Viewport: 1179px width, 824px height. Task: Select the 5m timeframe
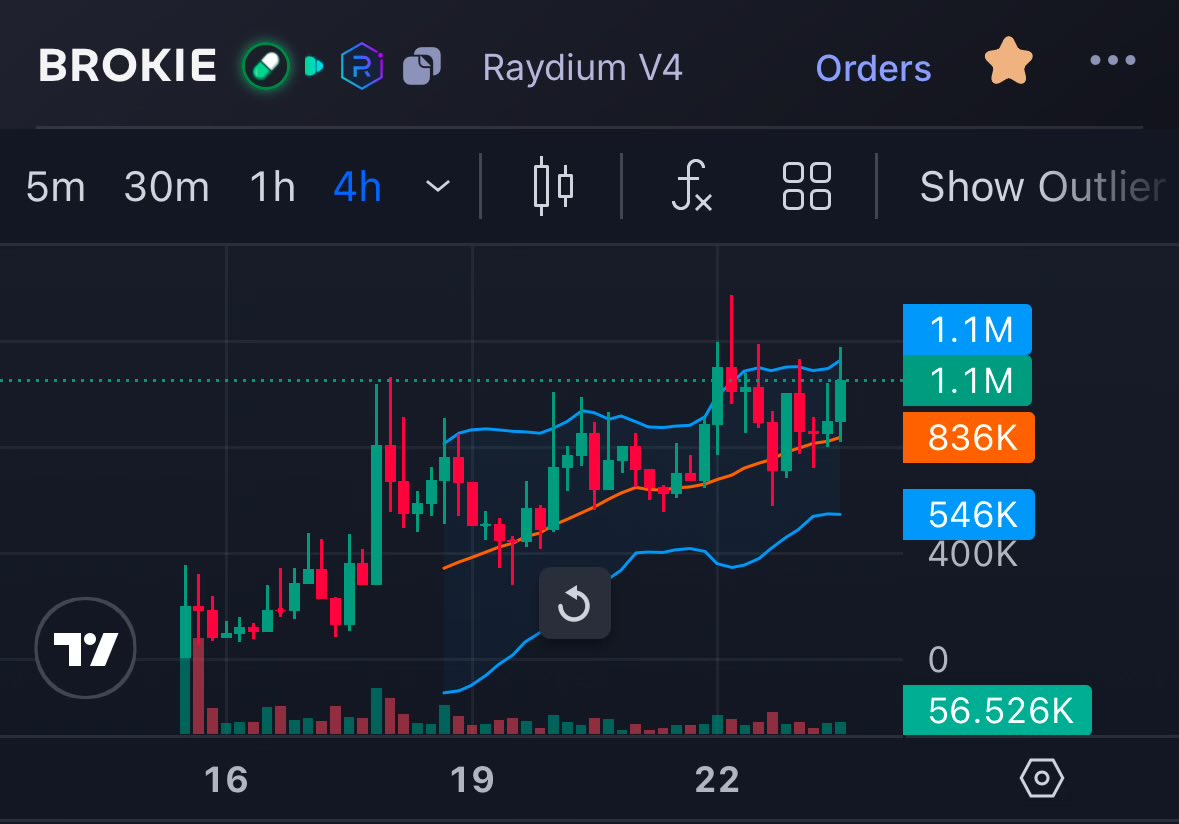pyautogui.click(x=56, y=186)
